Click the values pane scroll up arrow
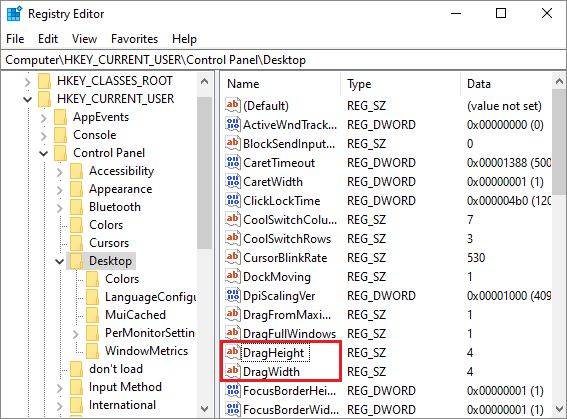The height and width of the screenshot is (419, 567). [559, 81]
